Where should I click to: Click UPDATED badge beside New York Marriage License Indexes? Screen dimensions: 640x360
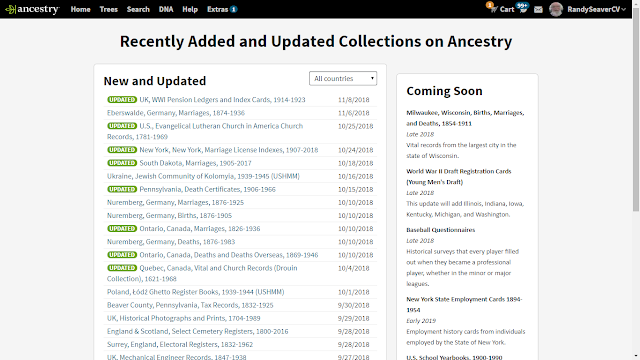point(122,150)
